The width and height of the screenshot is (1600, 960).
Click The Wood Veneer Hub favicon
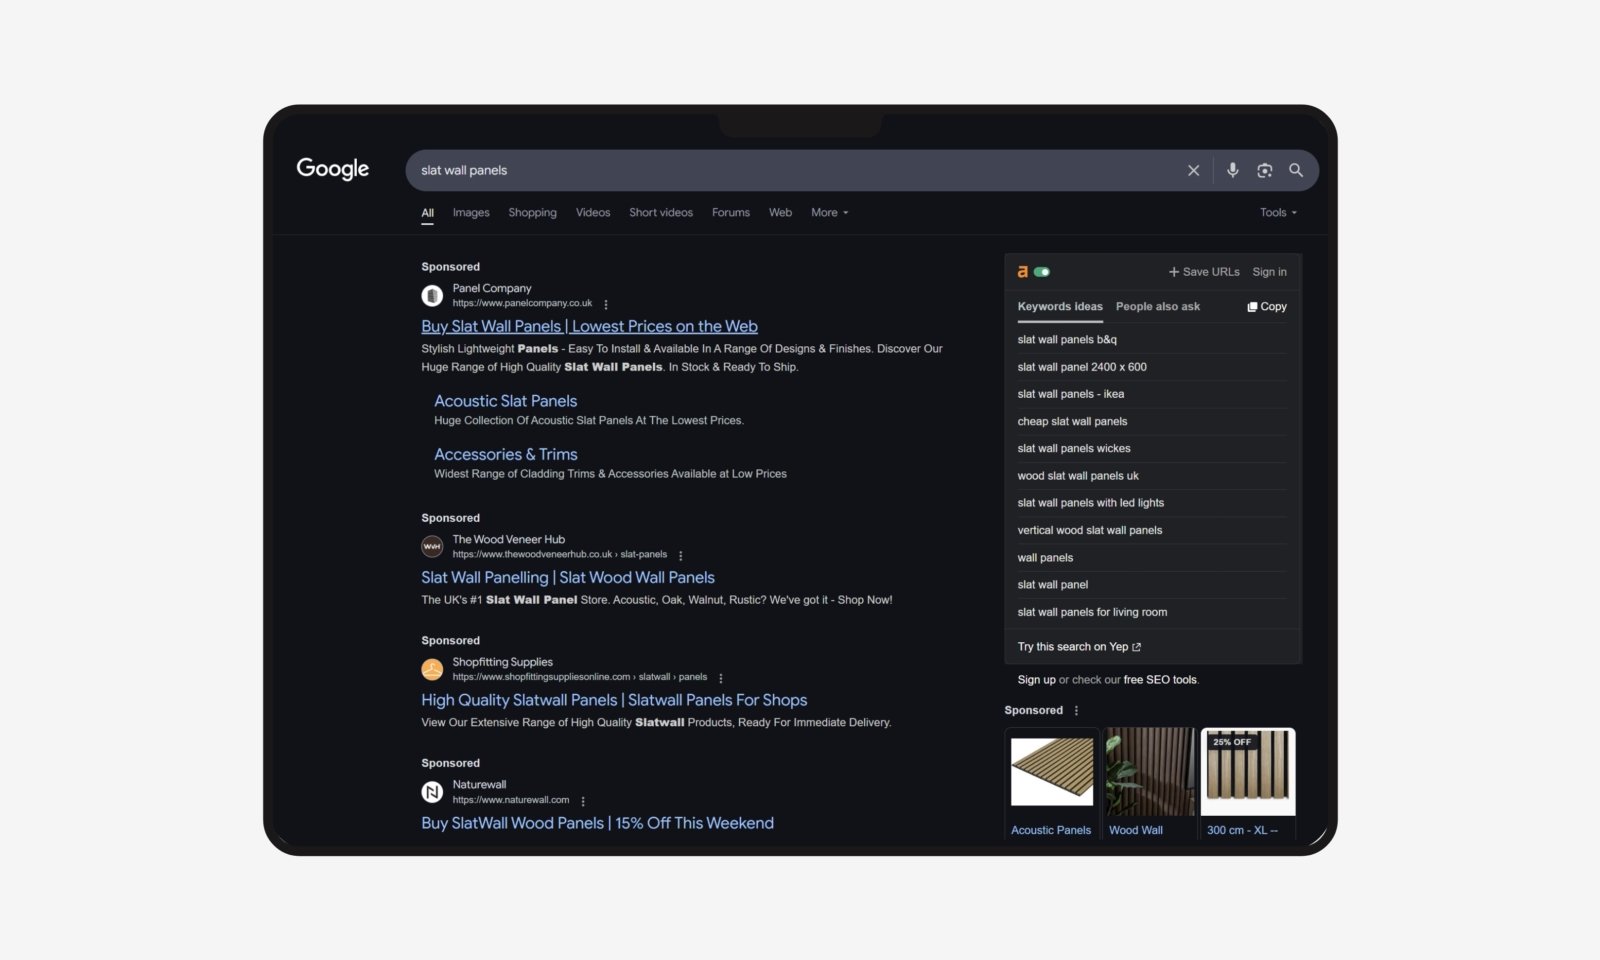pyautogui.click(x=432, y=547)
